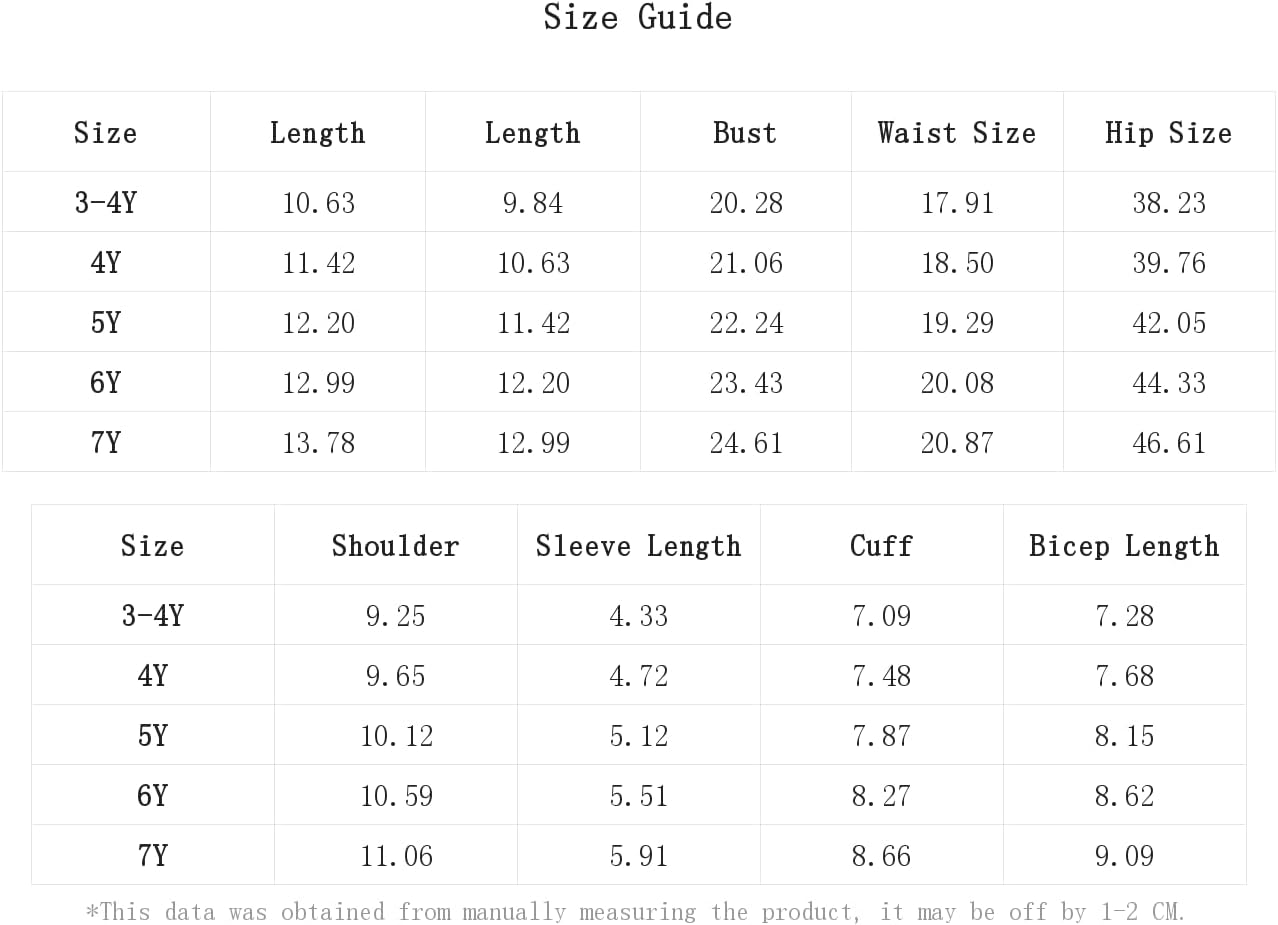Click the Cuff column header
Image resolution: width=1278 pixels, height=925 pixels.
click(881, 546)
